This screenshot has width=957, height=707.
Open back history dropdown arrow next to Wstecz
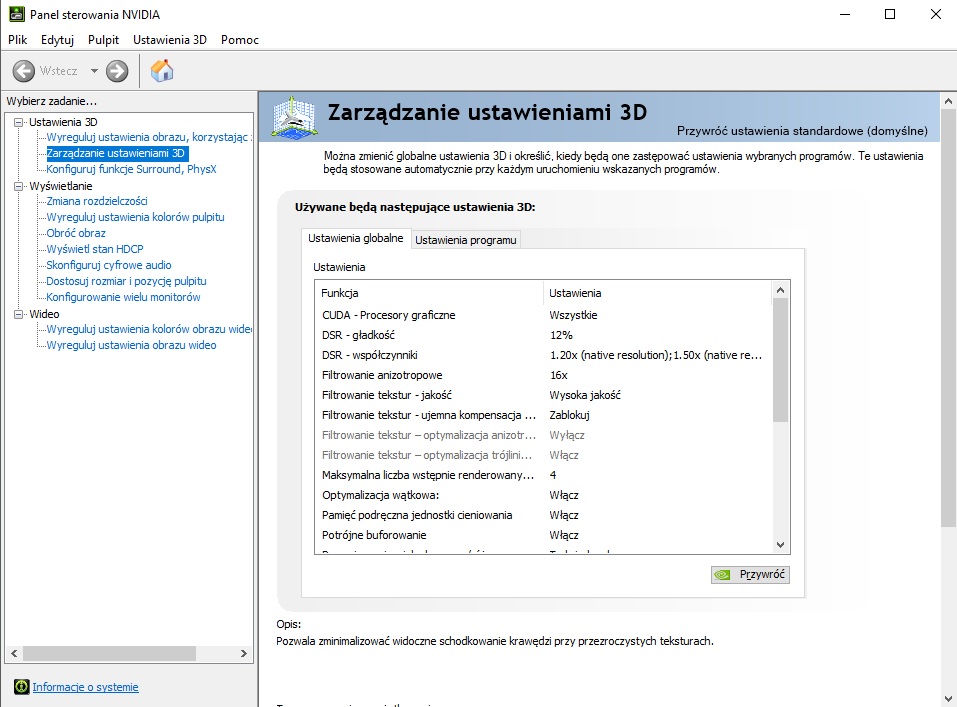click(x=94, y=71)
